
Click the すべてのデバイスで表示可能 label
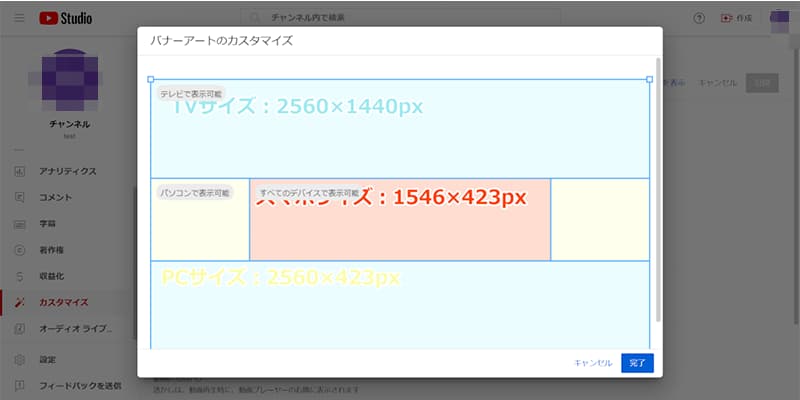(310, 193)
